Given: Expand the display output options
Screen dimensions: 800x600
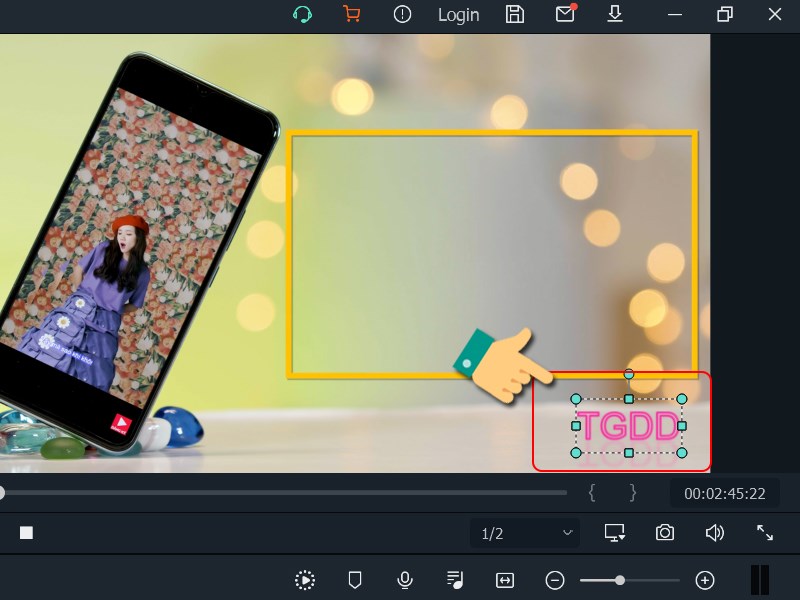Looking at the screenshot, I should (x=615, y=533).
